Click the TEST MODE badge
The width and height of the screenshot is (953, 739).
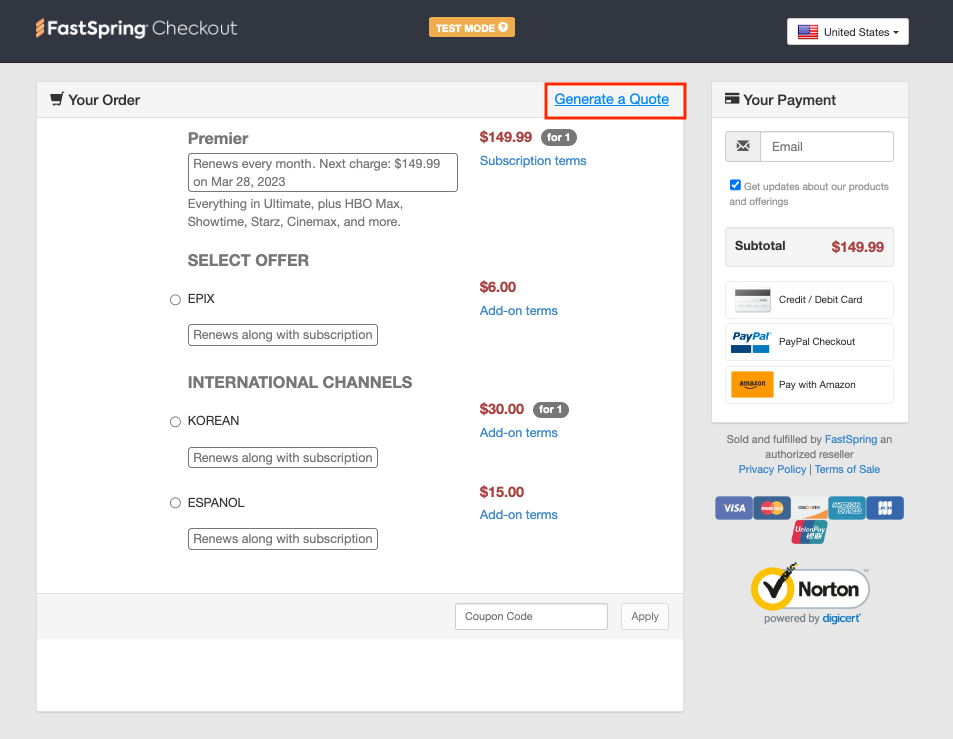tap(472, 27)
